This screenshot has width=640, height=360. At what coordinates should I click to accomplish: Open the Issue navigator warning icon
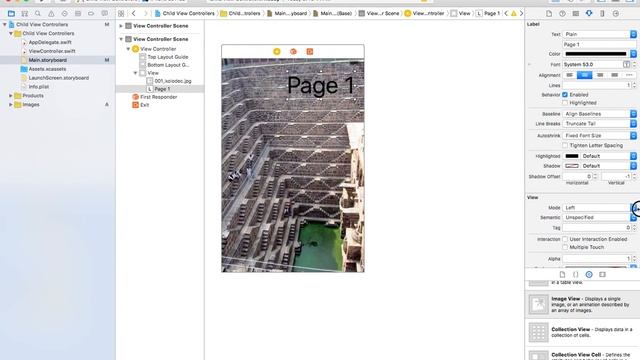click(x=51, y=13)
